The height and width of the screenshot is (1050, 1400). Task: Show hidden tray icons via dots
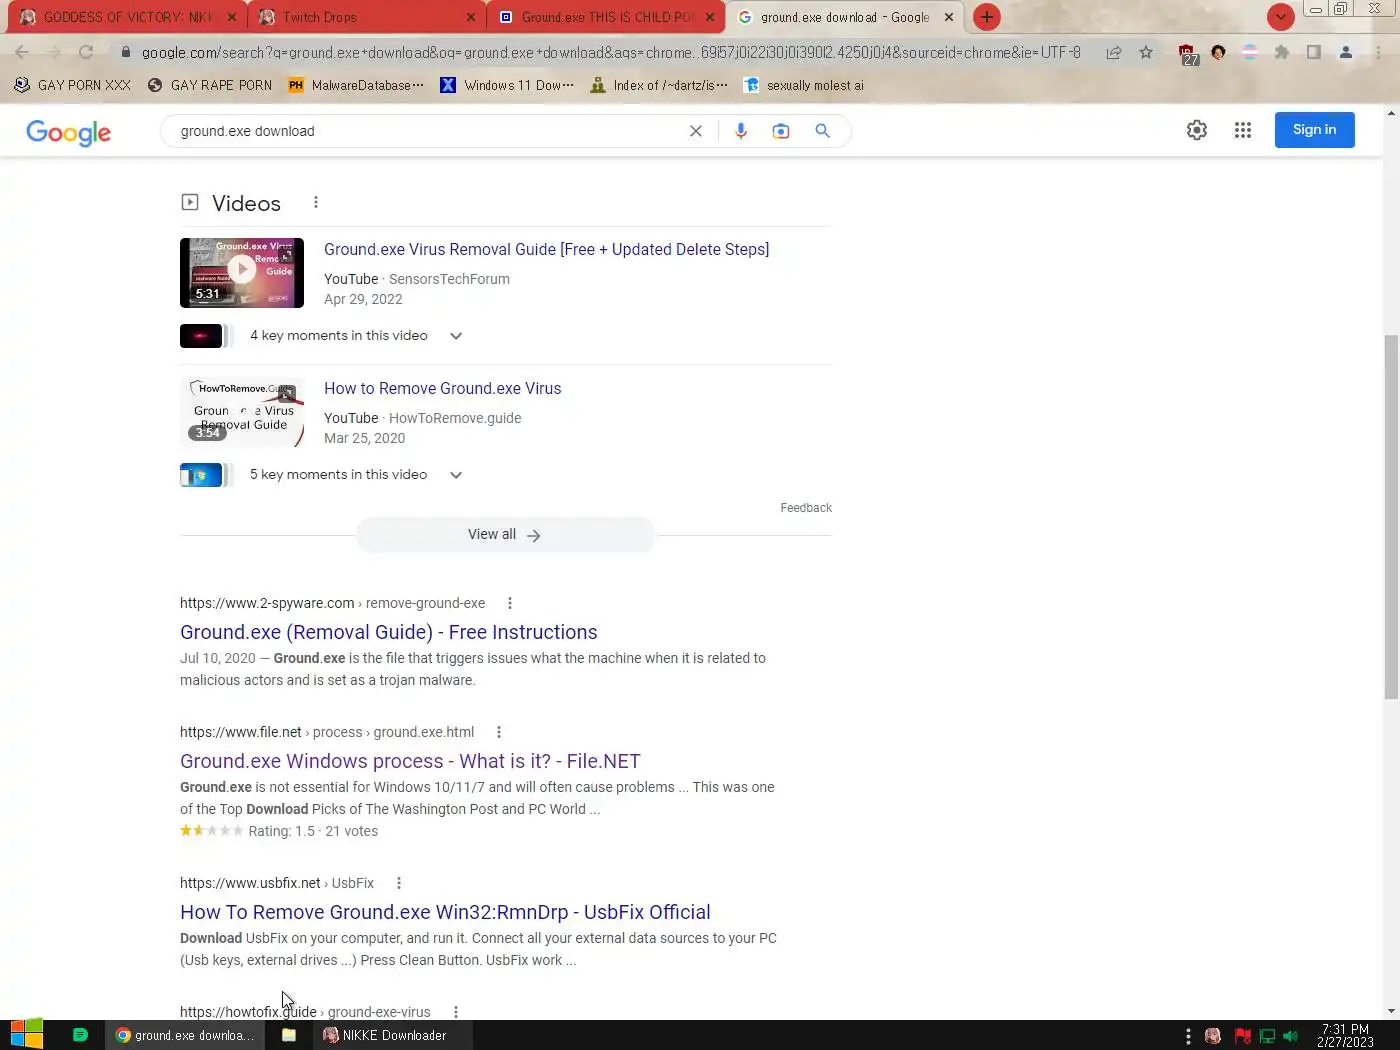tap(1188, 1036)
